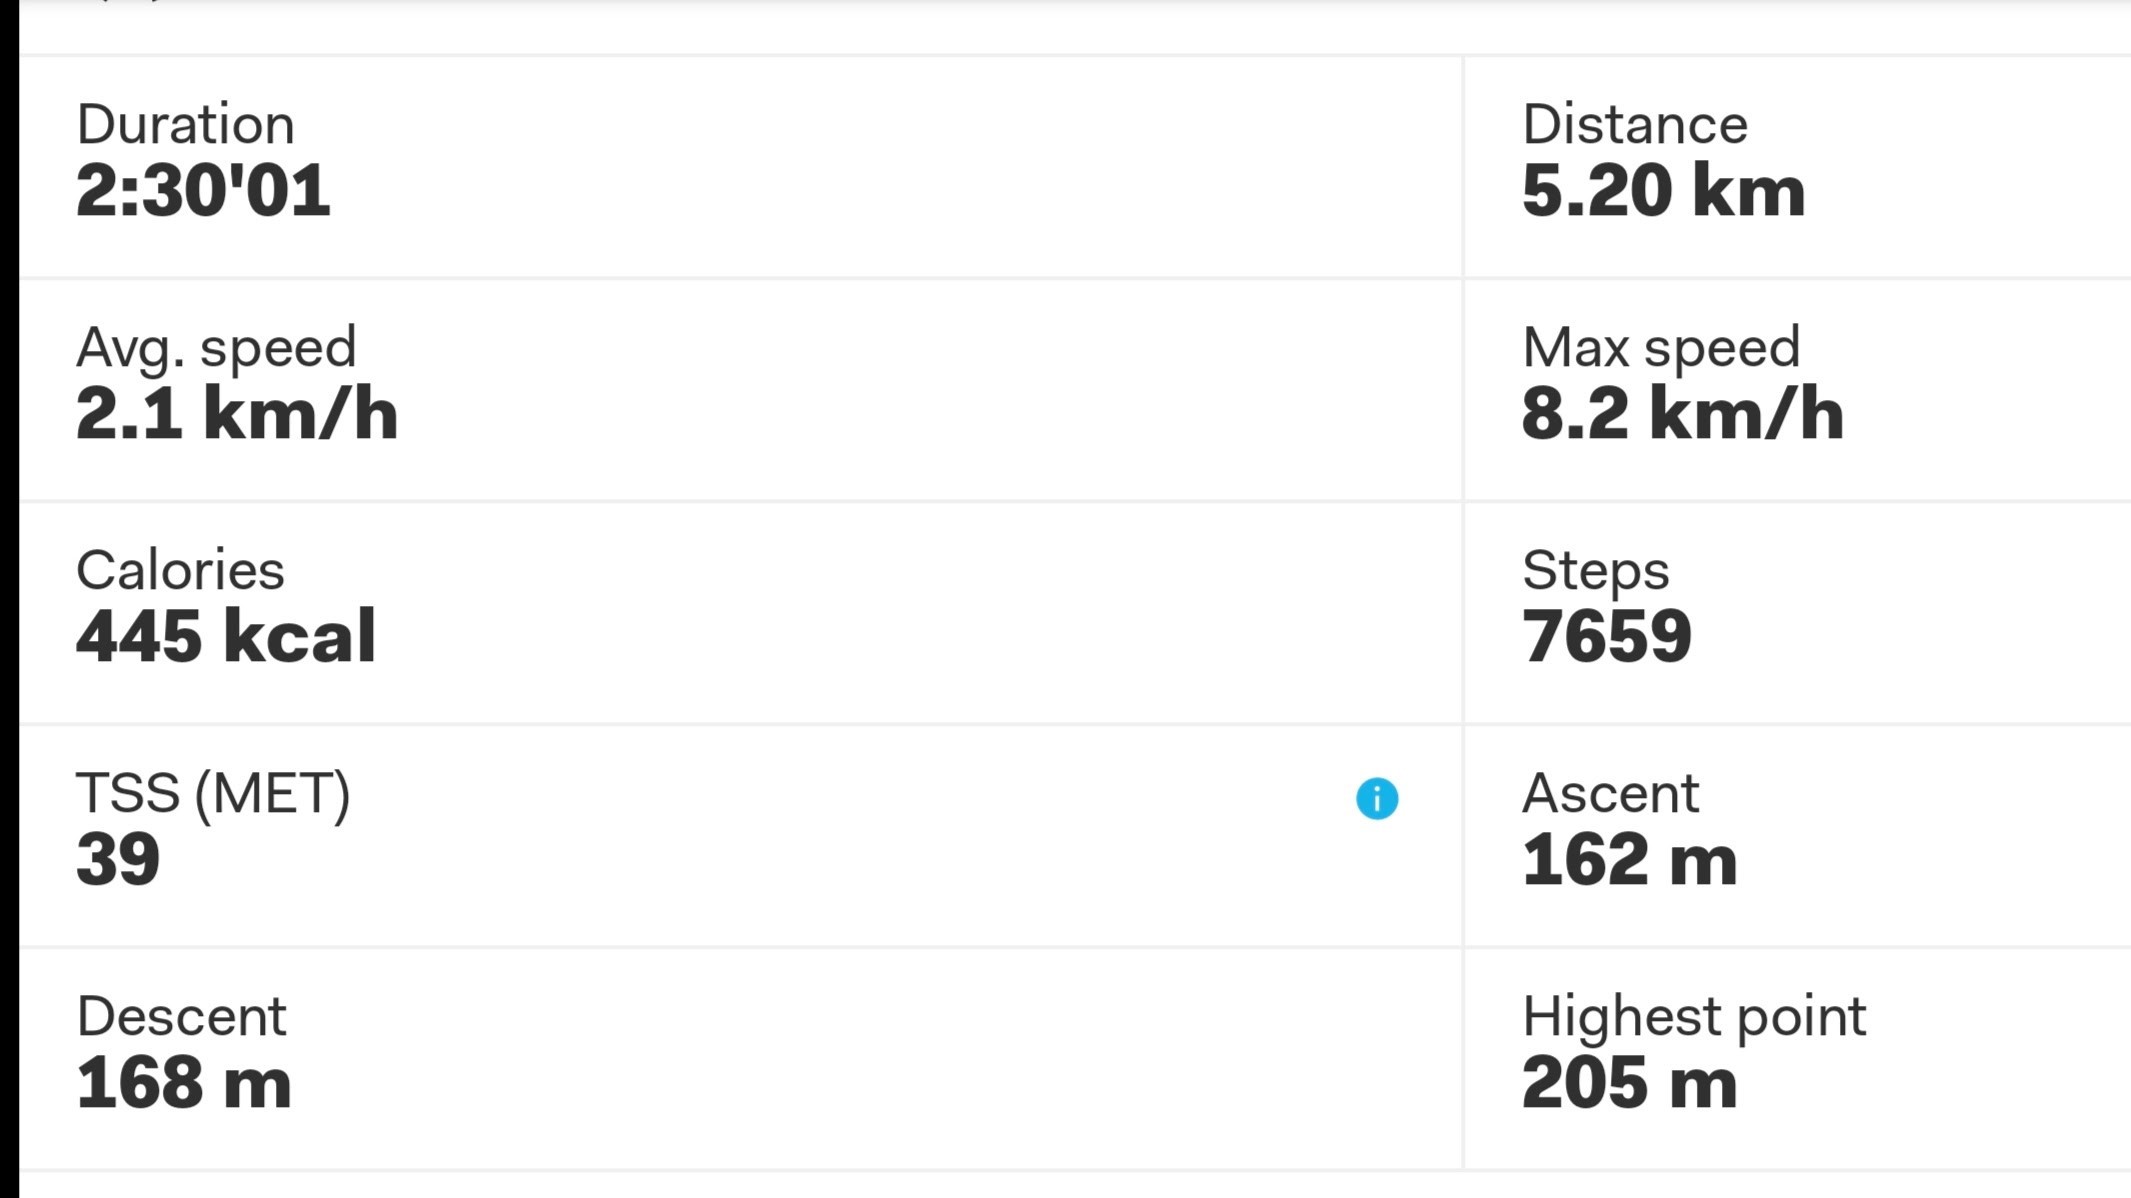
Task: Tap the 445 kcal value
Action: [x=226, y=637]
